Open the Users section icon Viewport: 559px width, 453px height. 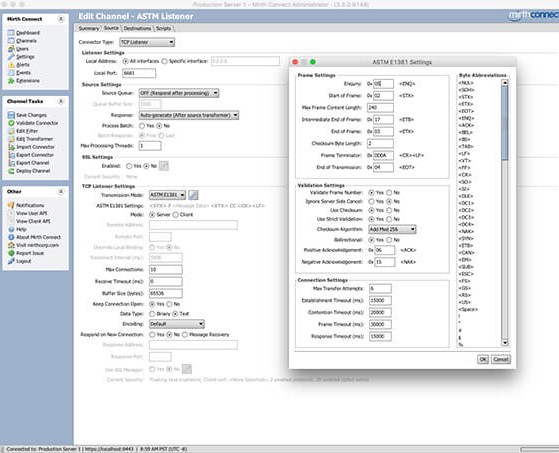click(11, 49)
